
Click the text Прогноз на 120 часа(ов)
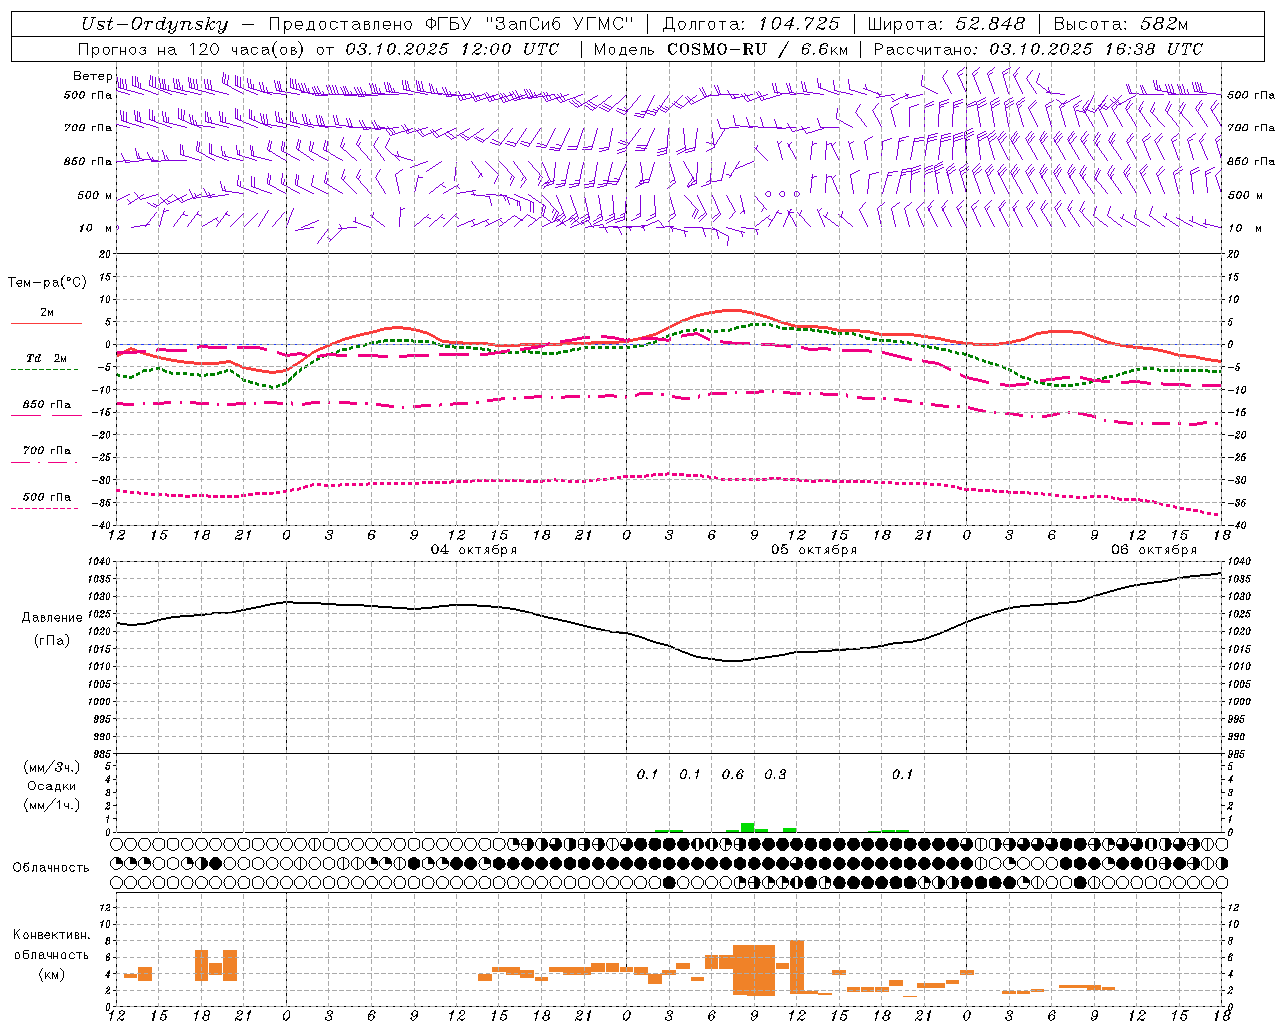coord(193,48)
